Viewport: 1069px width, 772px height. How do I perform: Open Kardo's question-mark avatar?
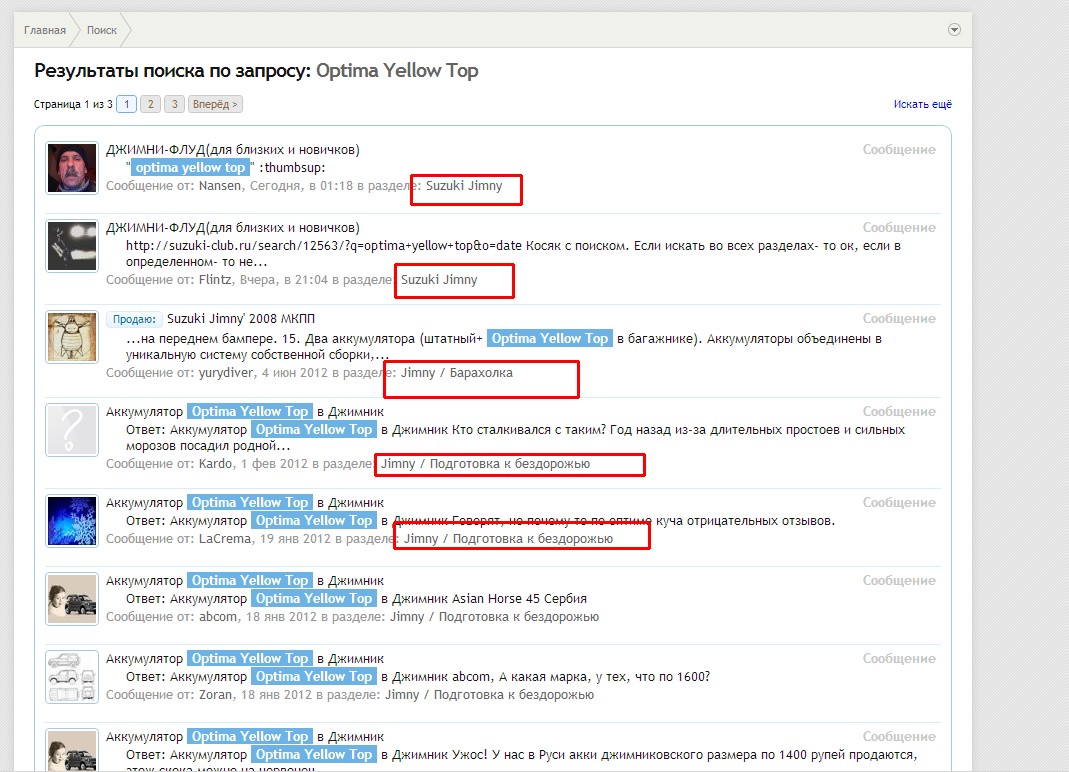point(72,430)
